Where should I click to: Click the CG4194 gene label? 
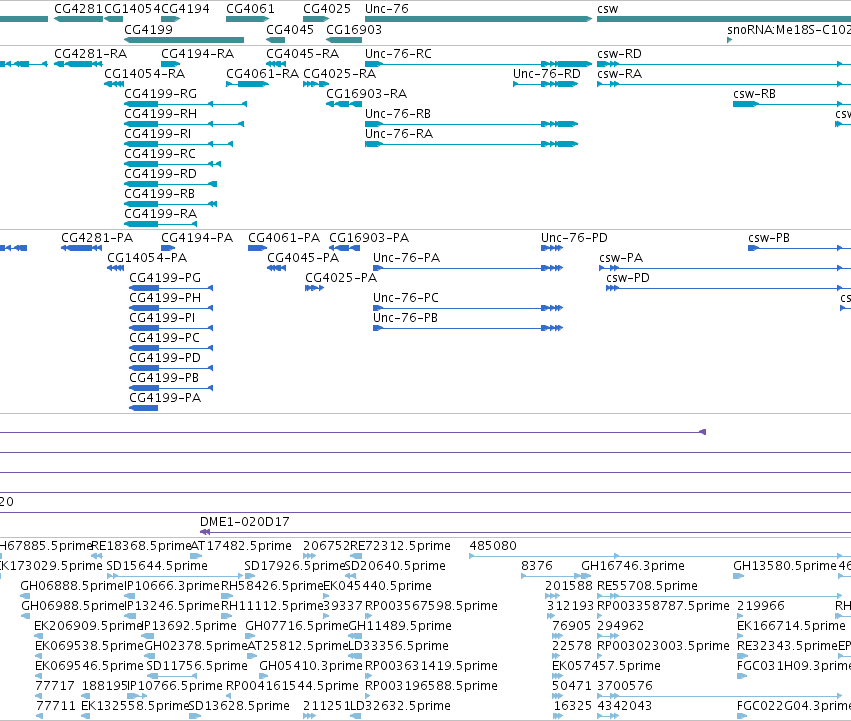coord(185,9)
